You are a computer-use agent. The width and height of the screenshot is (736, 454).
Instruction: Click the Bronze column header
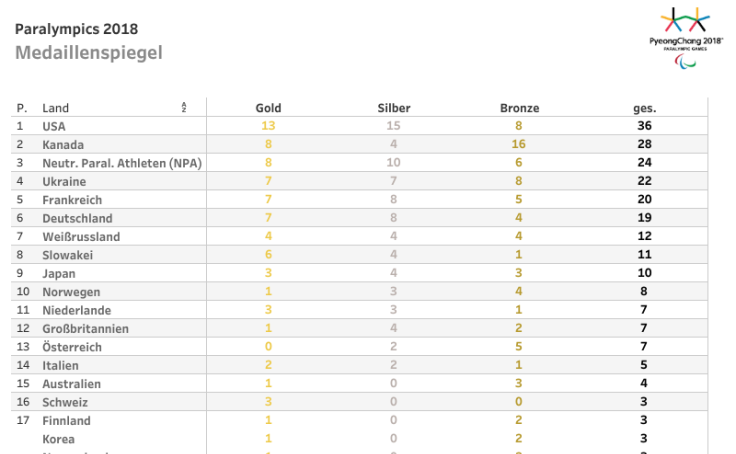pyautogui.click(x=519, y=108)
